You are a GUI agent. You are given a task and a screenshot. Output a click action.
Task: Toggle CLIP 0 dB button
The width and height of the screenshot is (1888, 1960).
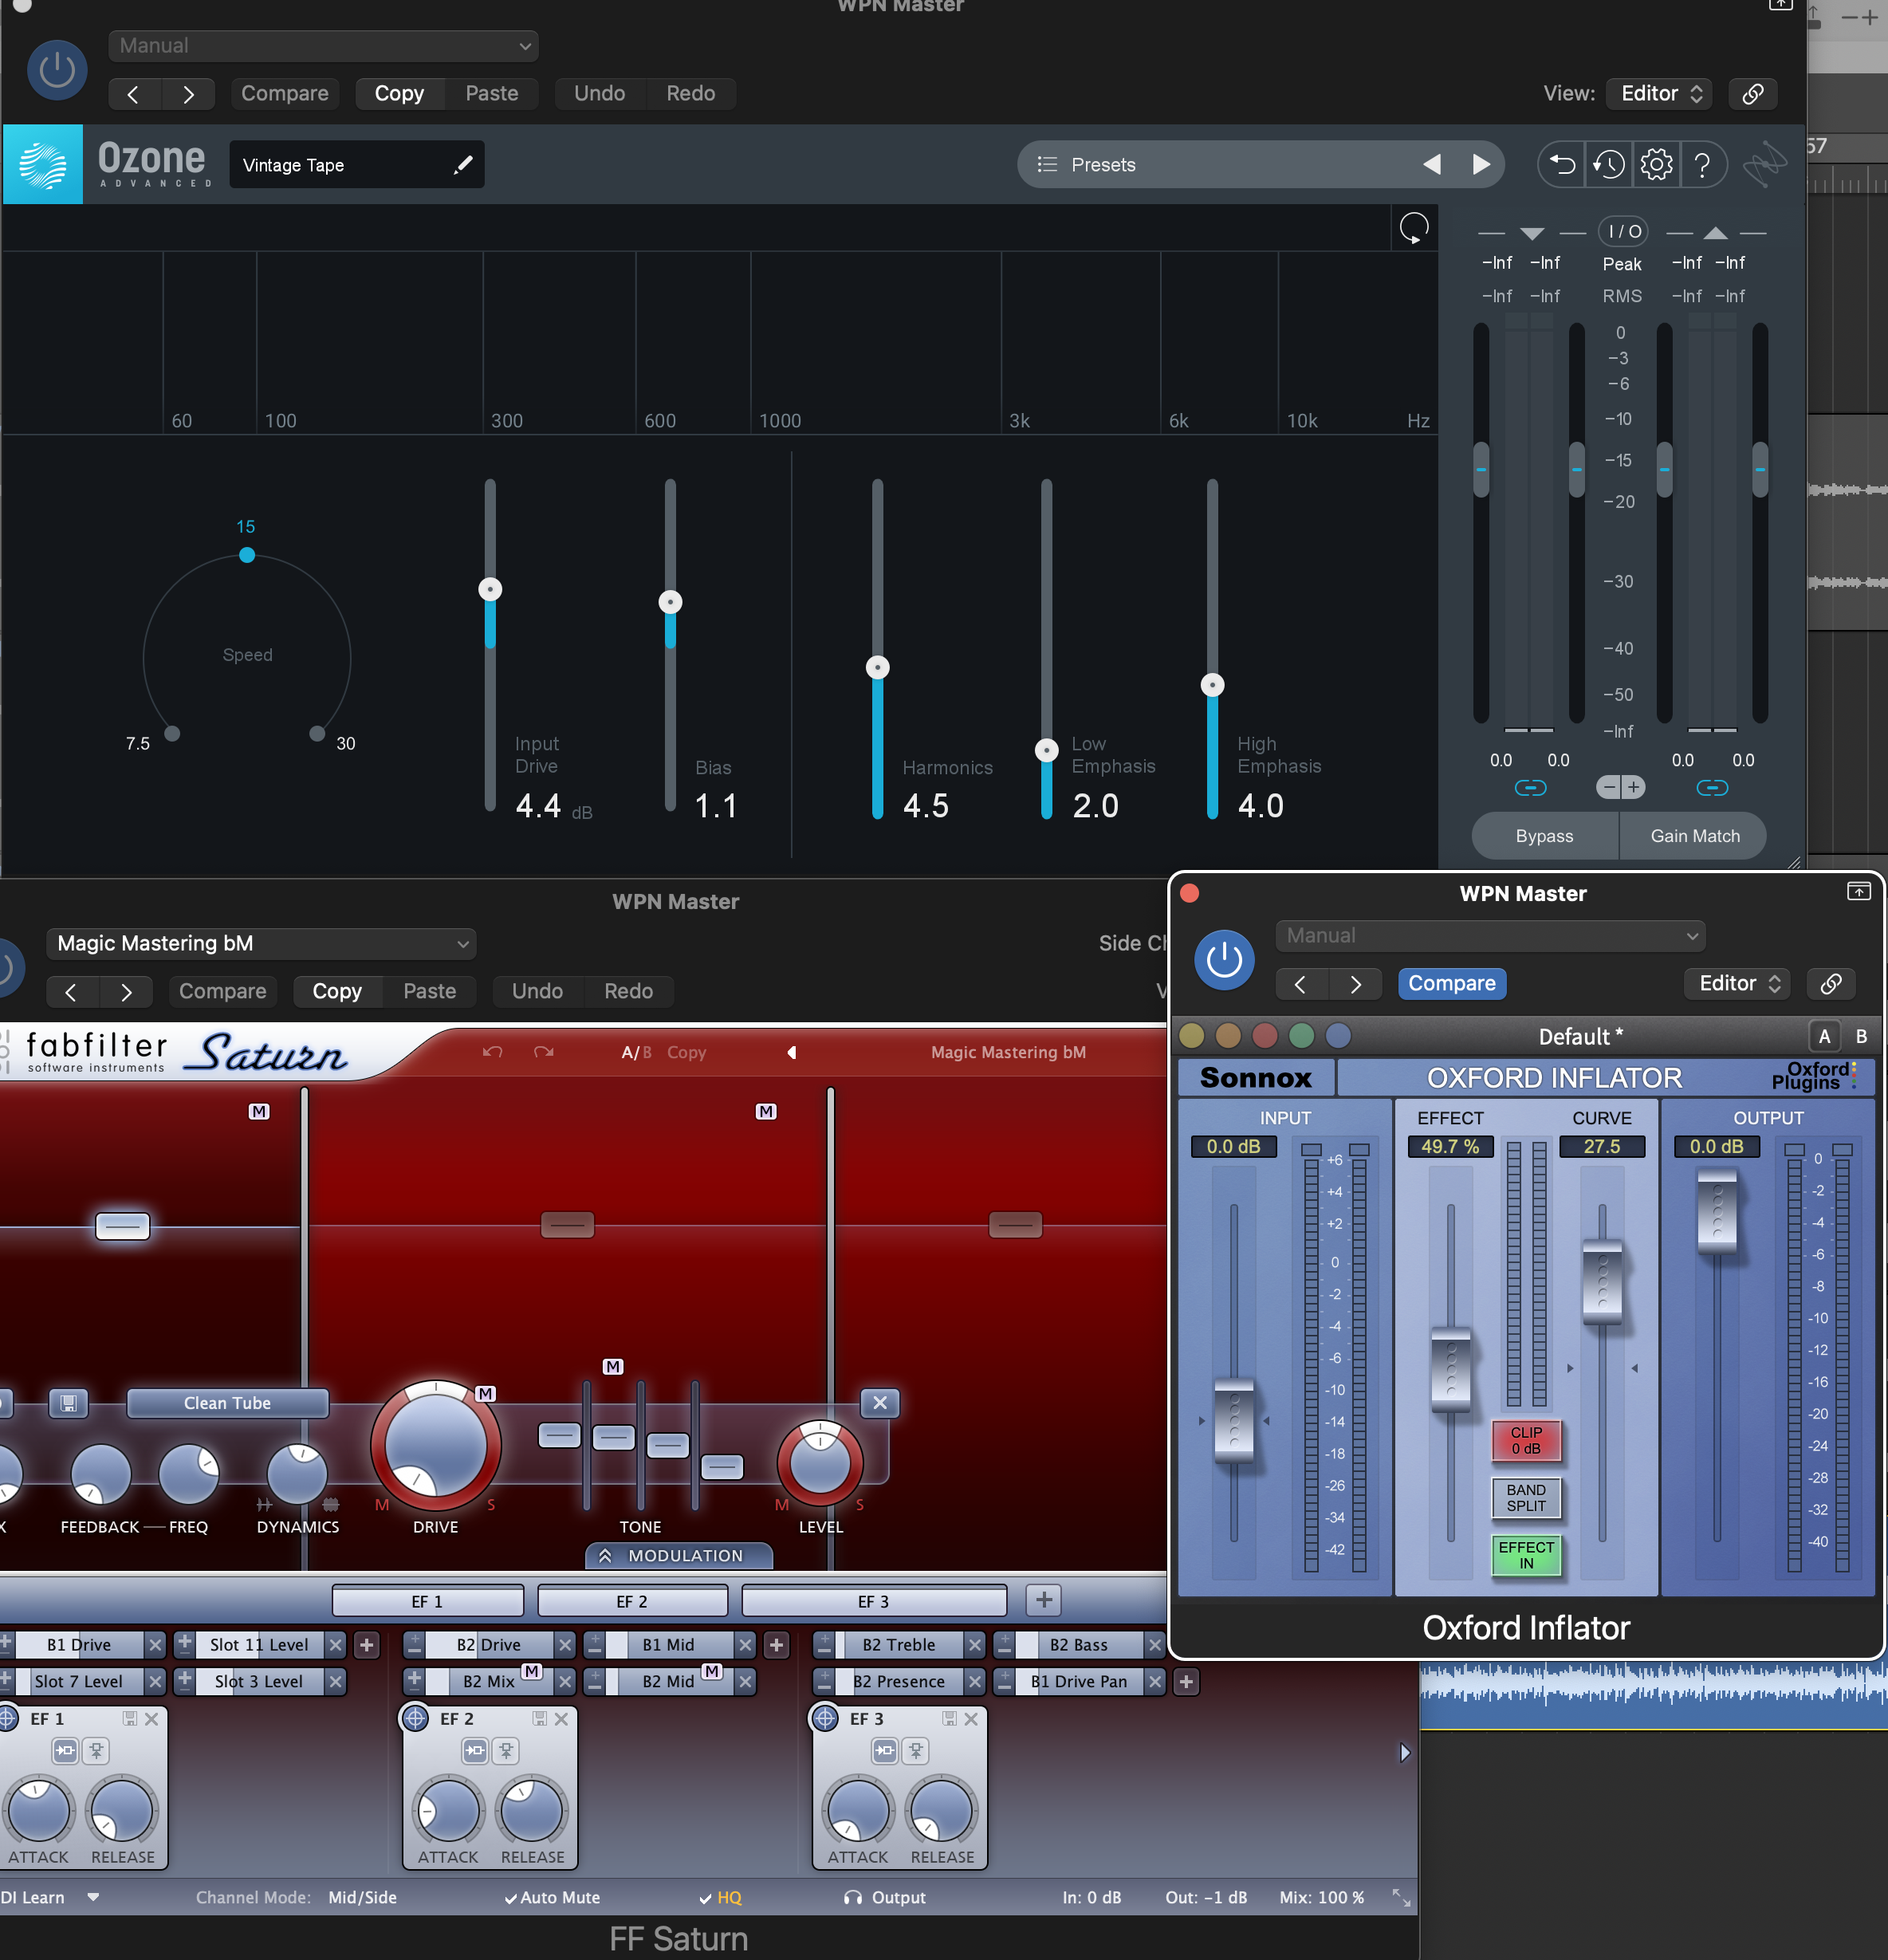1526,1441
